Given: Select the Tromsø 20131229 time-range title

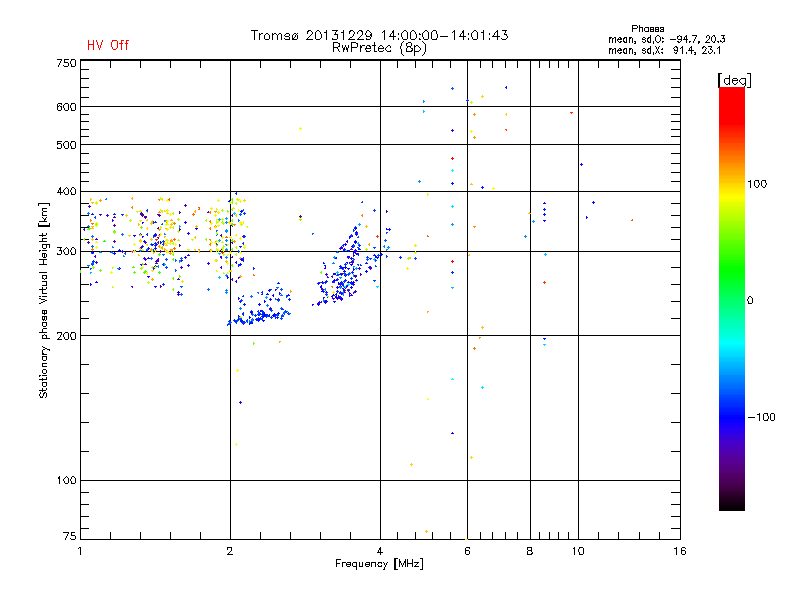Looking at the screenshot, I should pos(379,35).
